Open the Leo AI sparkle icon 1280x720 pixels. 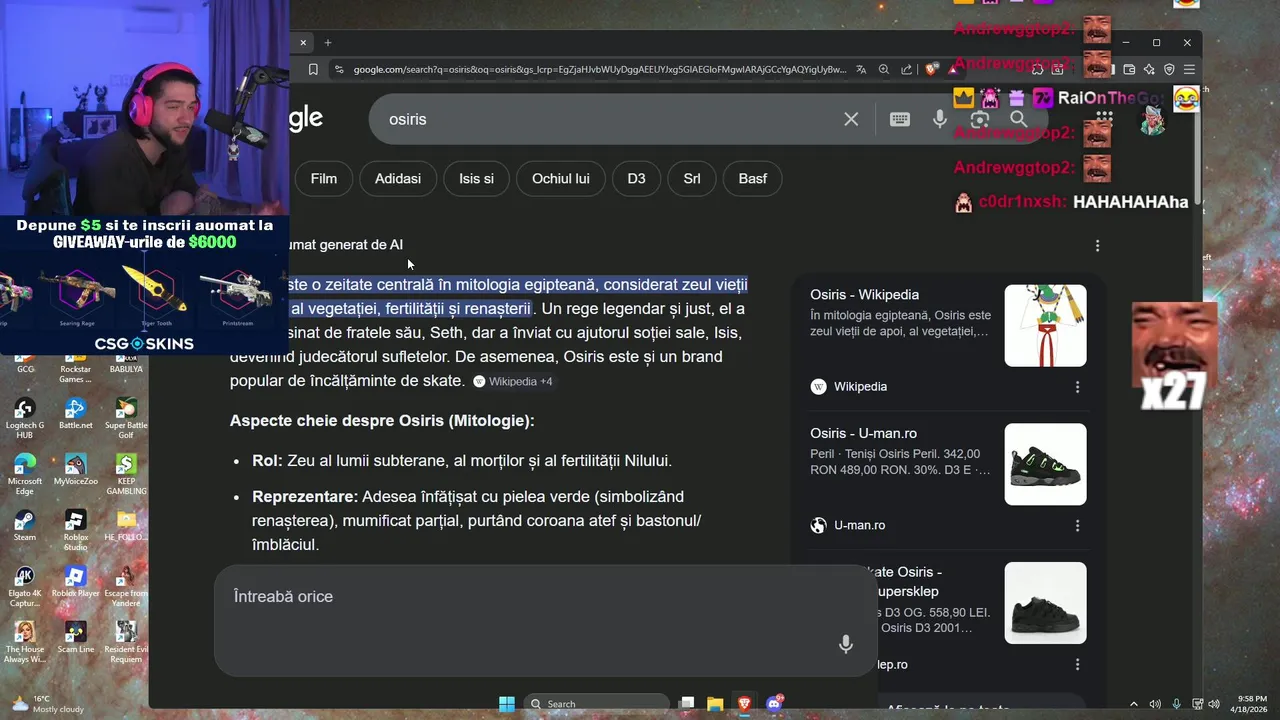[x=1149, y=69]
